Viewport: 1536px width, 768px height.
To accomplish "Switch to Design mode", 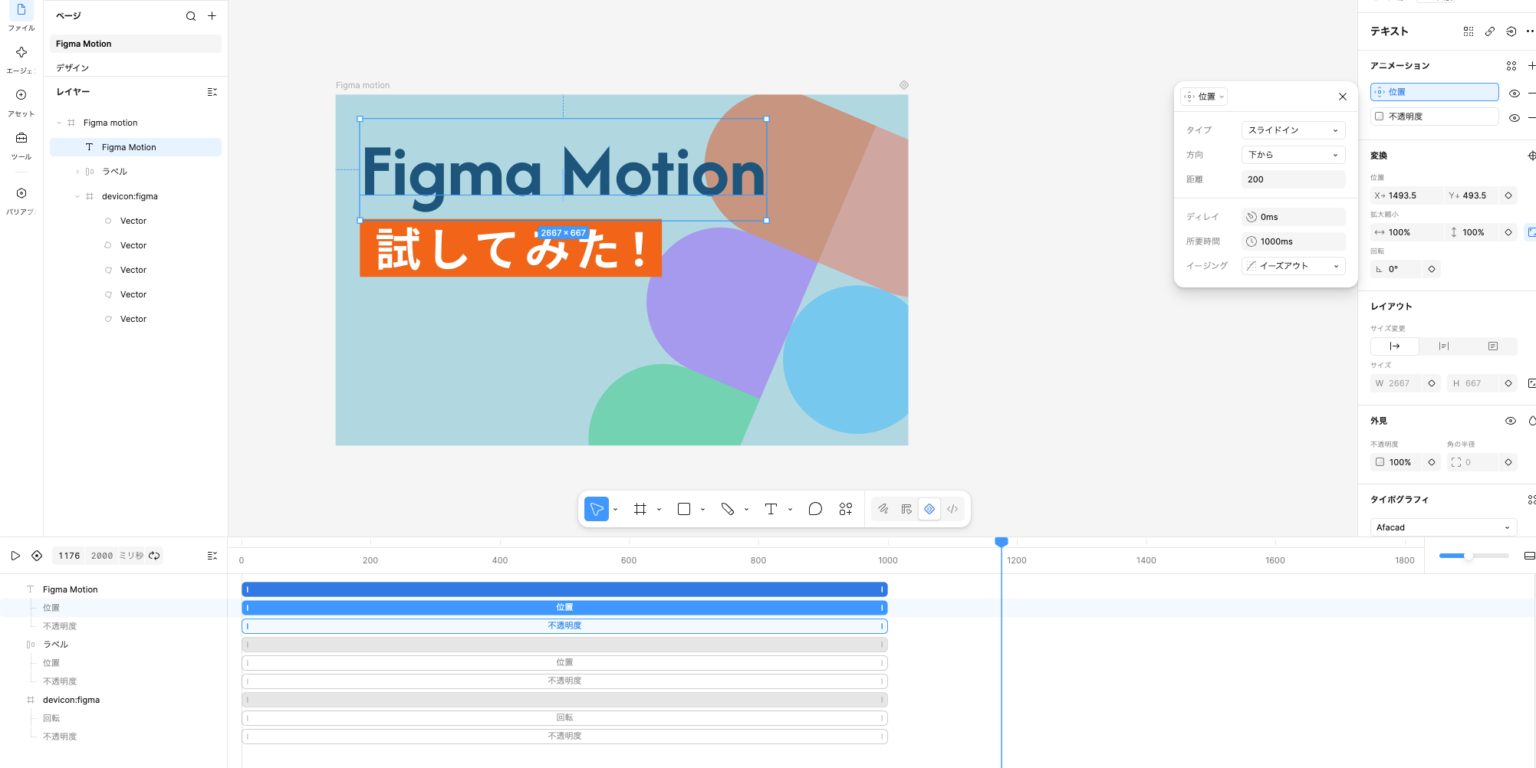I will pyautogui.click(x=906, y=509).
